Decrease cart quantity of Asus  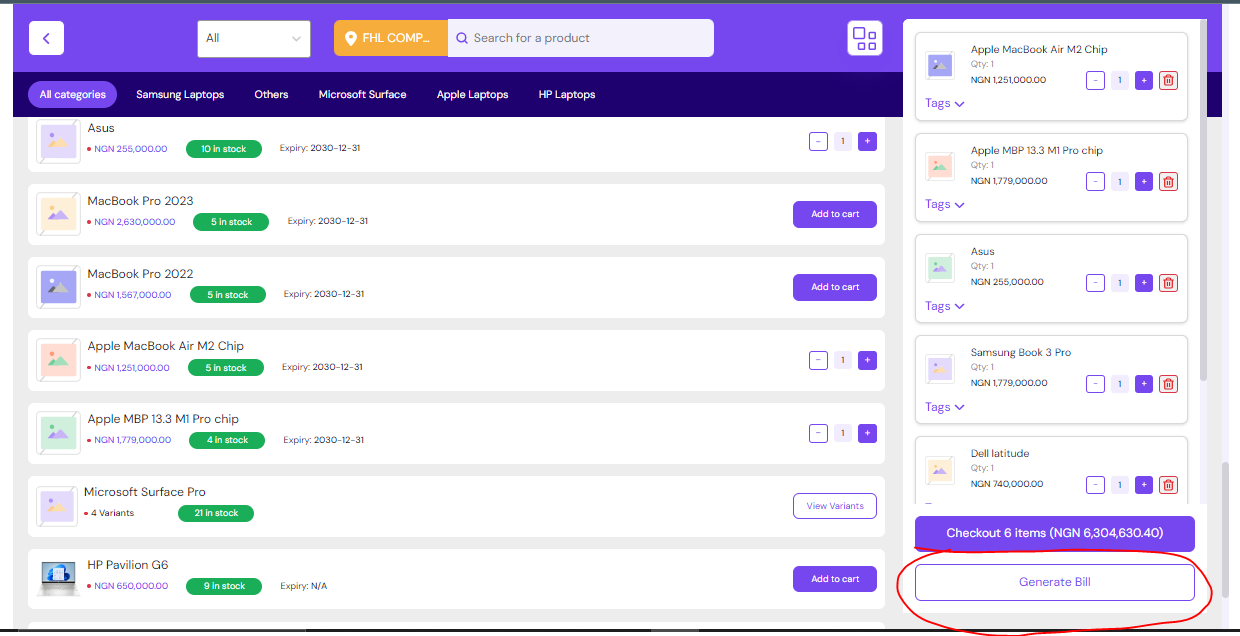1095,283
